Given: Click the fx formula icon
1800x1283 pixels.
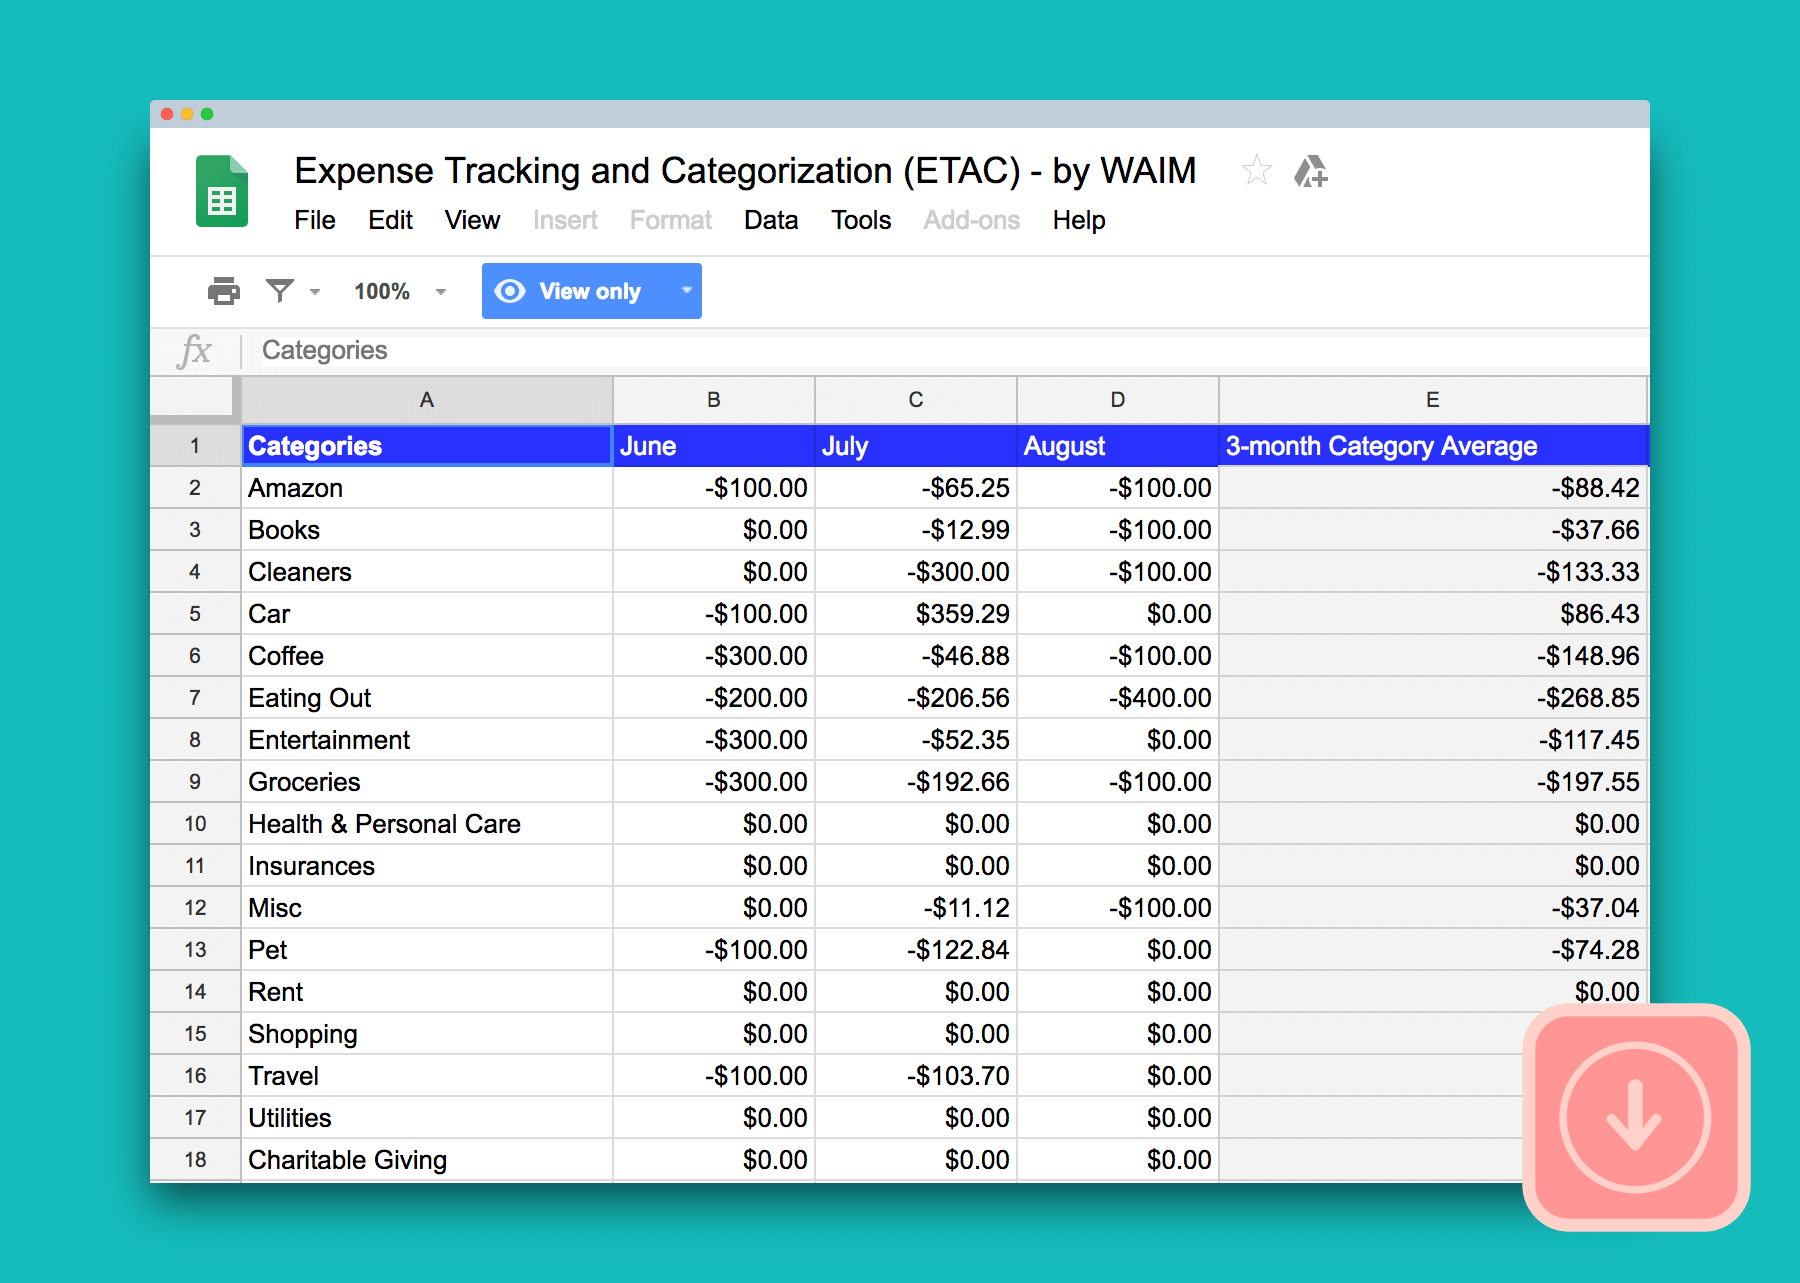Looking at the screenshot, I should pos(196,350).
